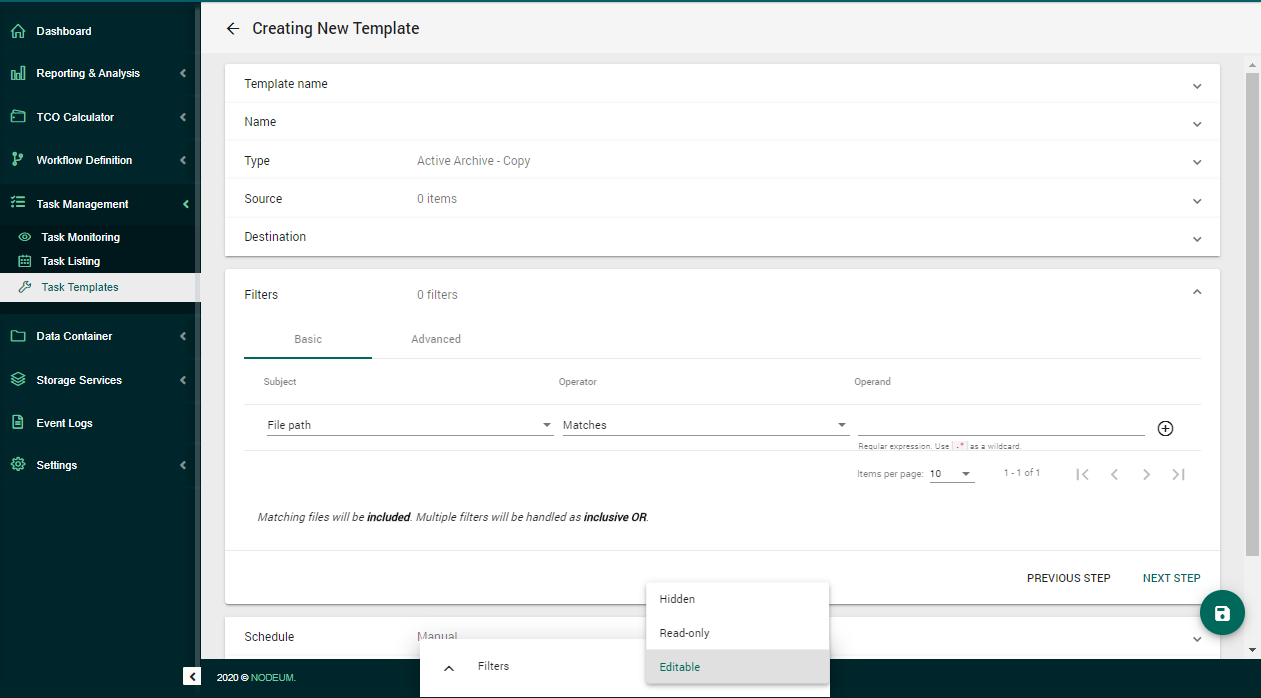Image resolution: width=1261 pixels, height=698 pixels.
Task: Go to next page of filters
Action: click(1147, 474)
